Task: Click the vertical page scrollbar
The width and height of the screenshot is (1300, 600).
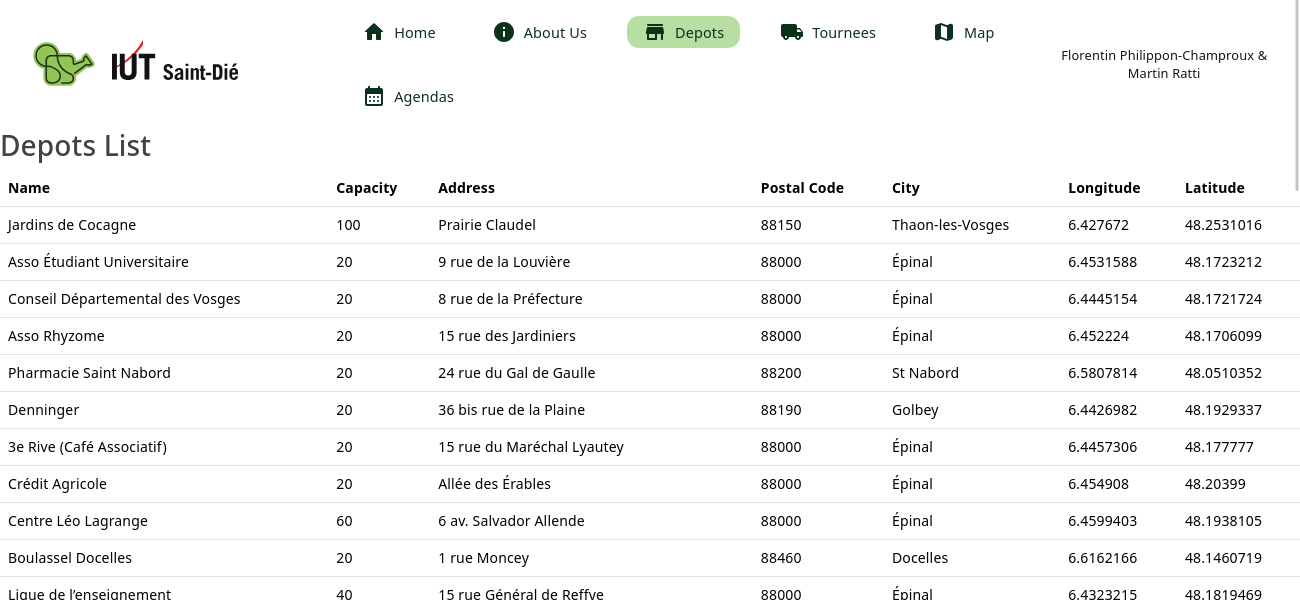Action: [x=1296, y=95]
